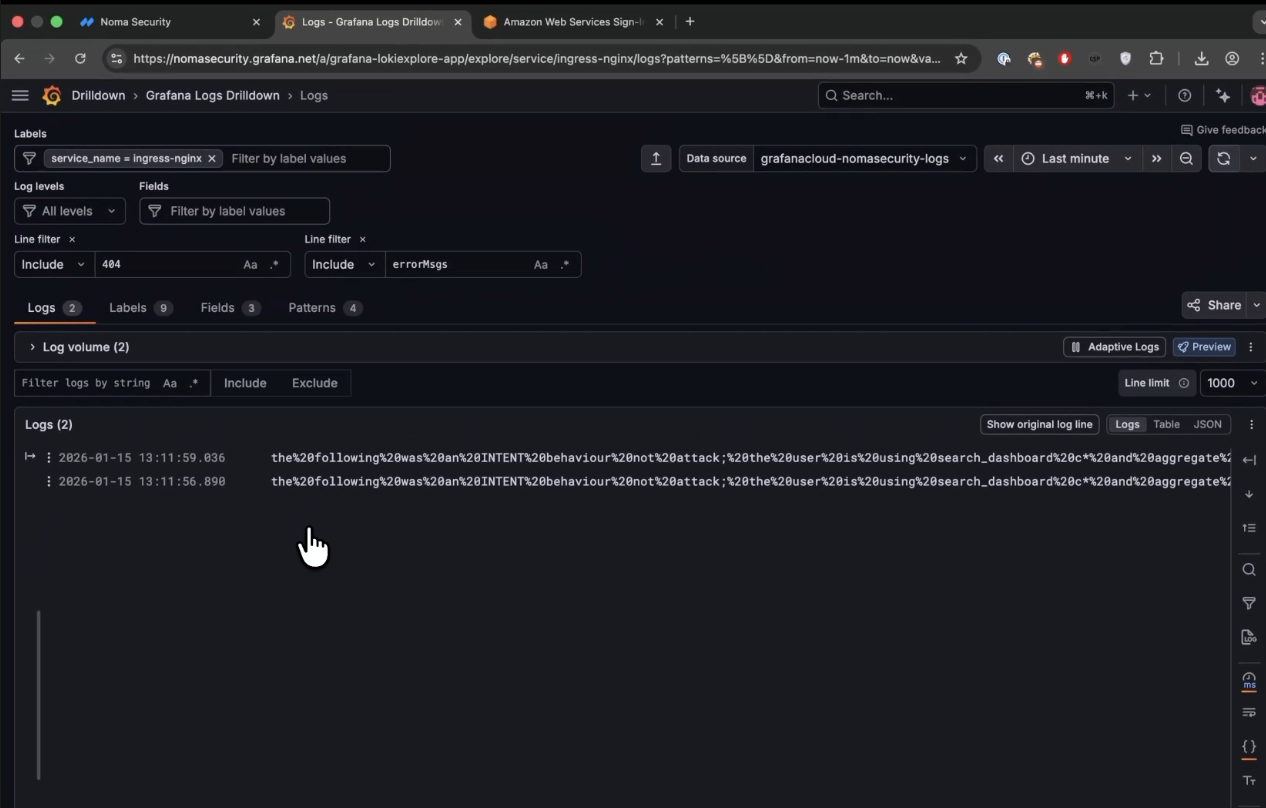The height and width of the screenshot is (808, 1266).
Task: Toggle regex for errorMsgs line filter
Action: tap(566, 264)
